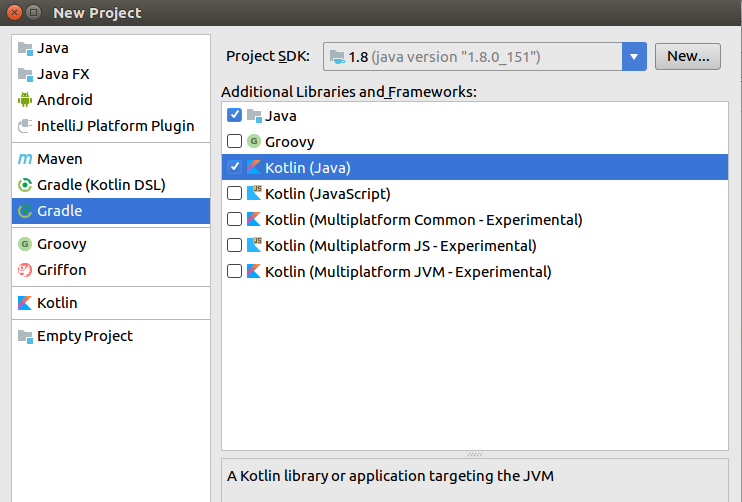This screenshot has width=742, height=502.
Task: Close the New Project dialog
Action: (x=15, y=12)
